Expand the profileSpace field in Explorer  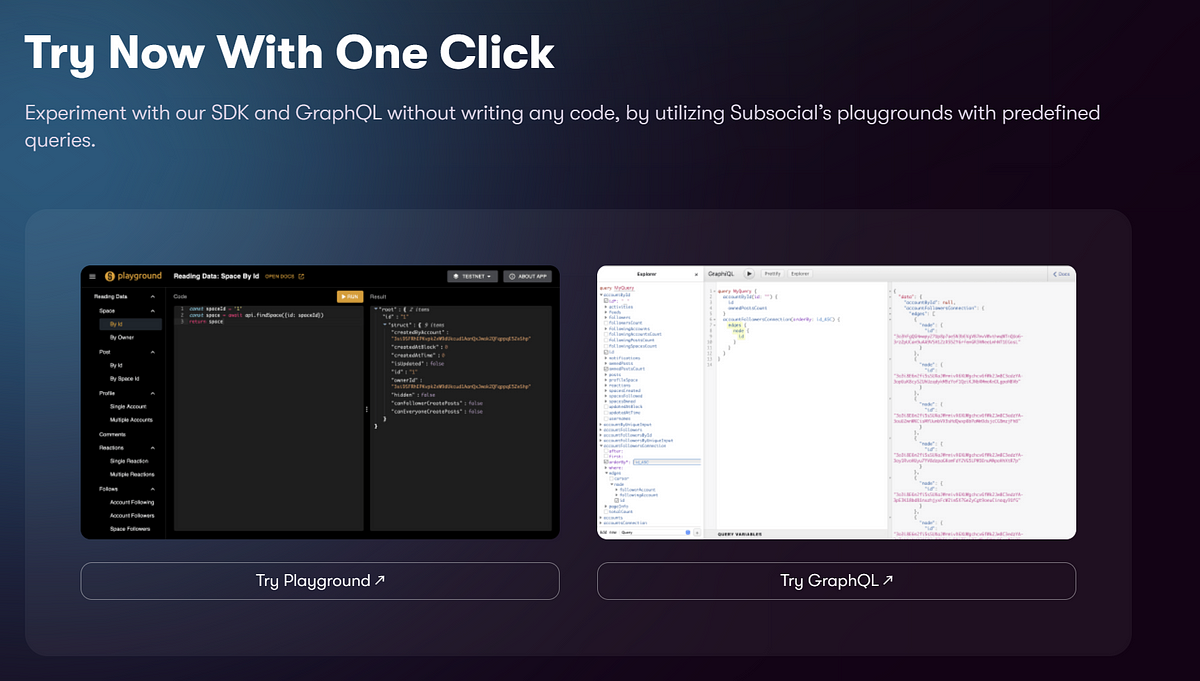pyautogui.click(x=606, y=380)
